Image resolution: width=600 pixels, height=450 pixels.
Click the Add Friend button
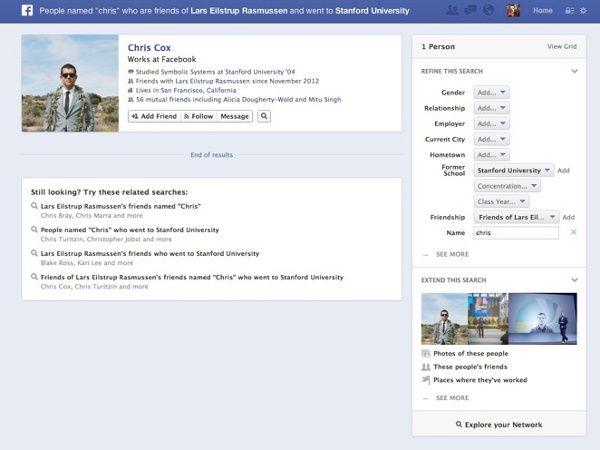click(x=153, y=116)
